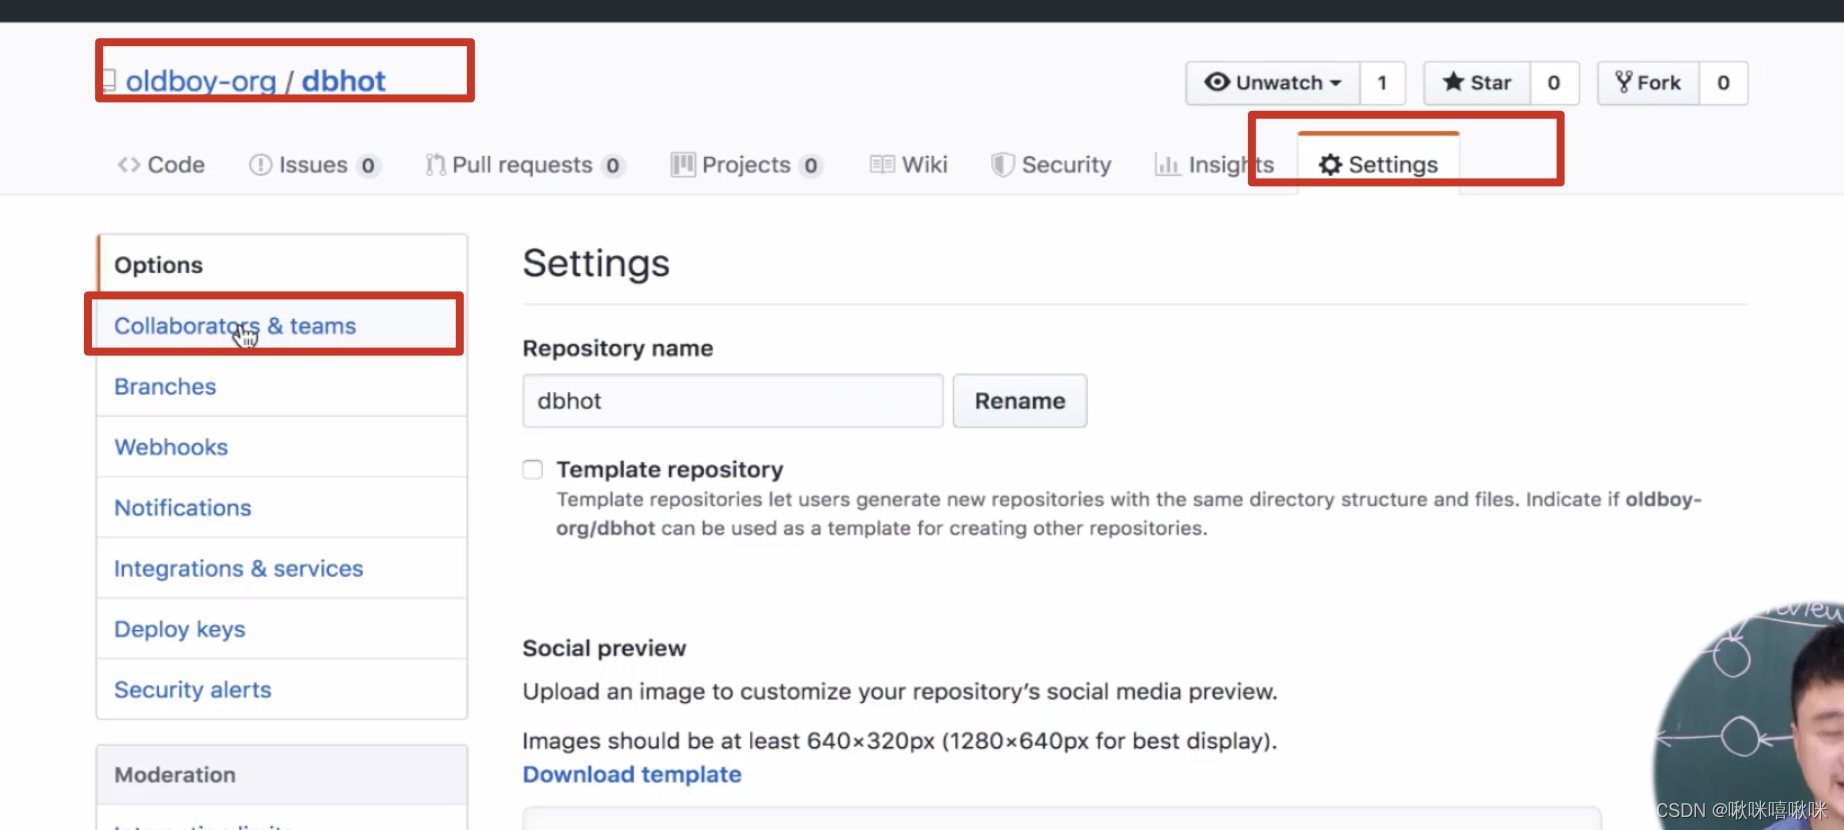Open the Security tab
Viewport: 1844px width, 830px height.
click(x=1051, y=165)
